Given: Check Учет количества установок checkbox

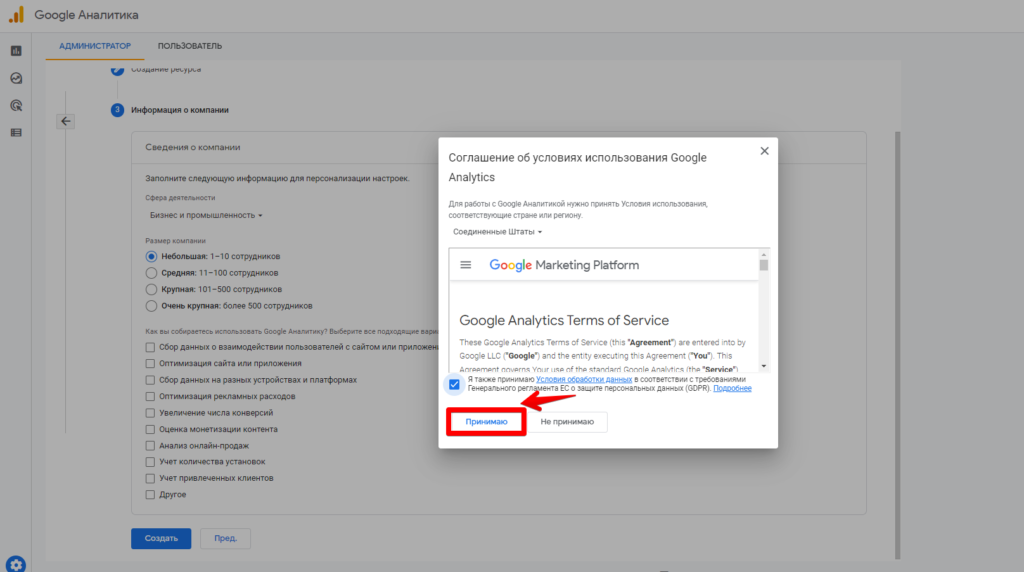Looking at the screenshot, I should (x=150, y=462).
